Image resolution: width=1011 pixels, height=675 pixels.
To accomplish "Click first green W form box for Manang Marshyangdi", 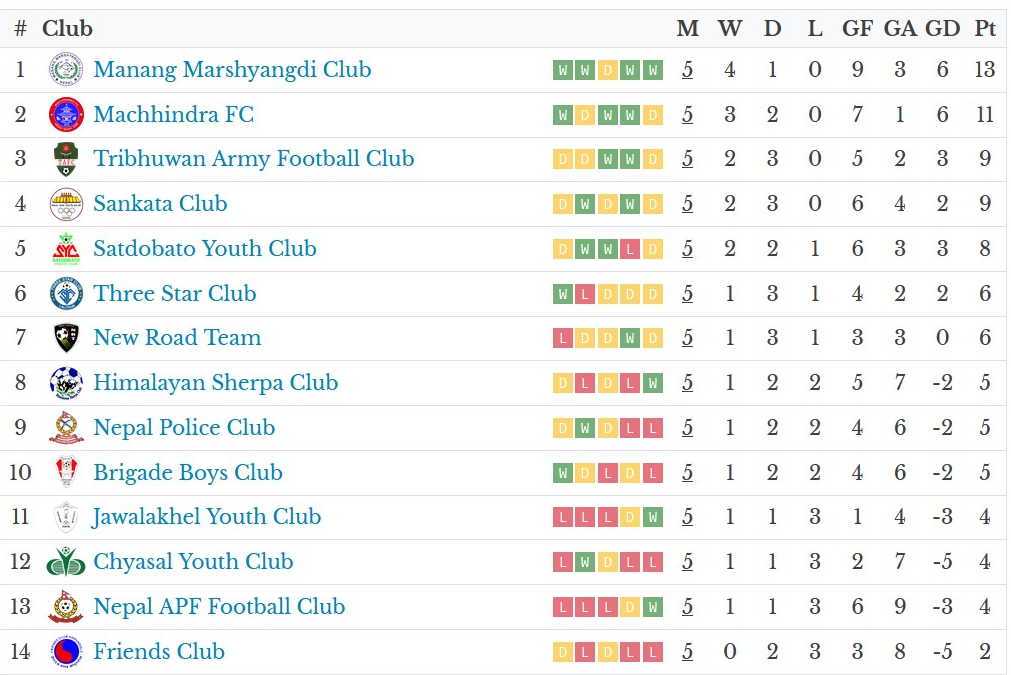I will pos(563,70).
